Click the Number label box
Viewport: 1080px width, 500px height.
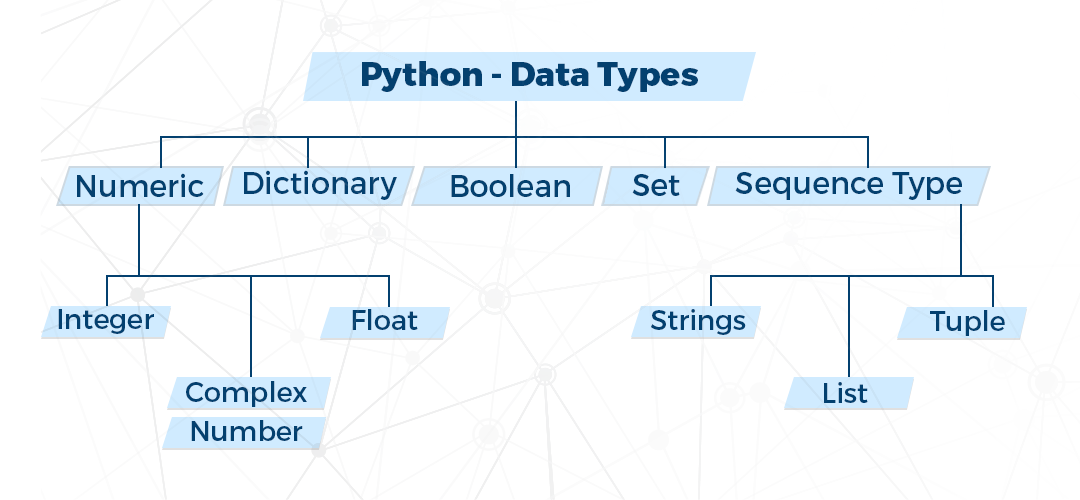tap(246, 432)
